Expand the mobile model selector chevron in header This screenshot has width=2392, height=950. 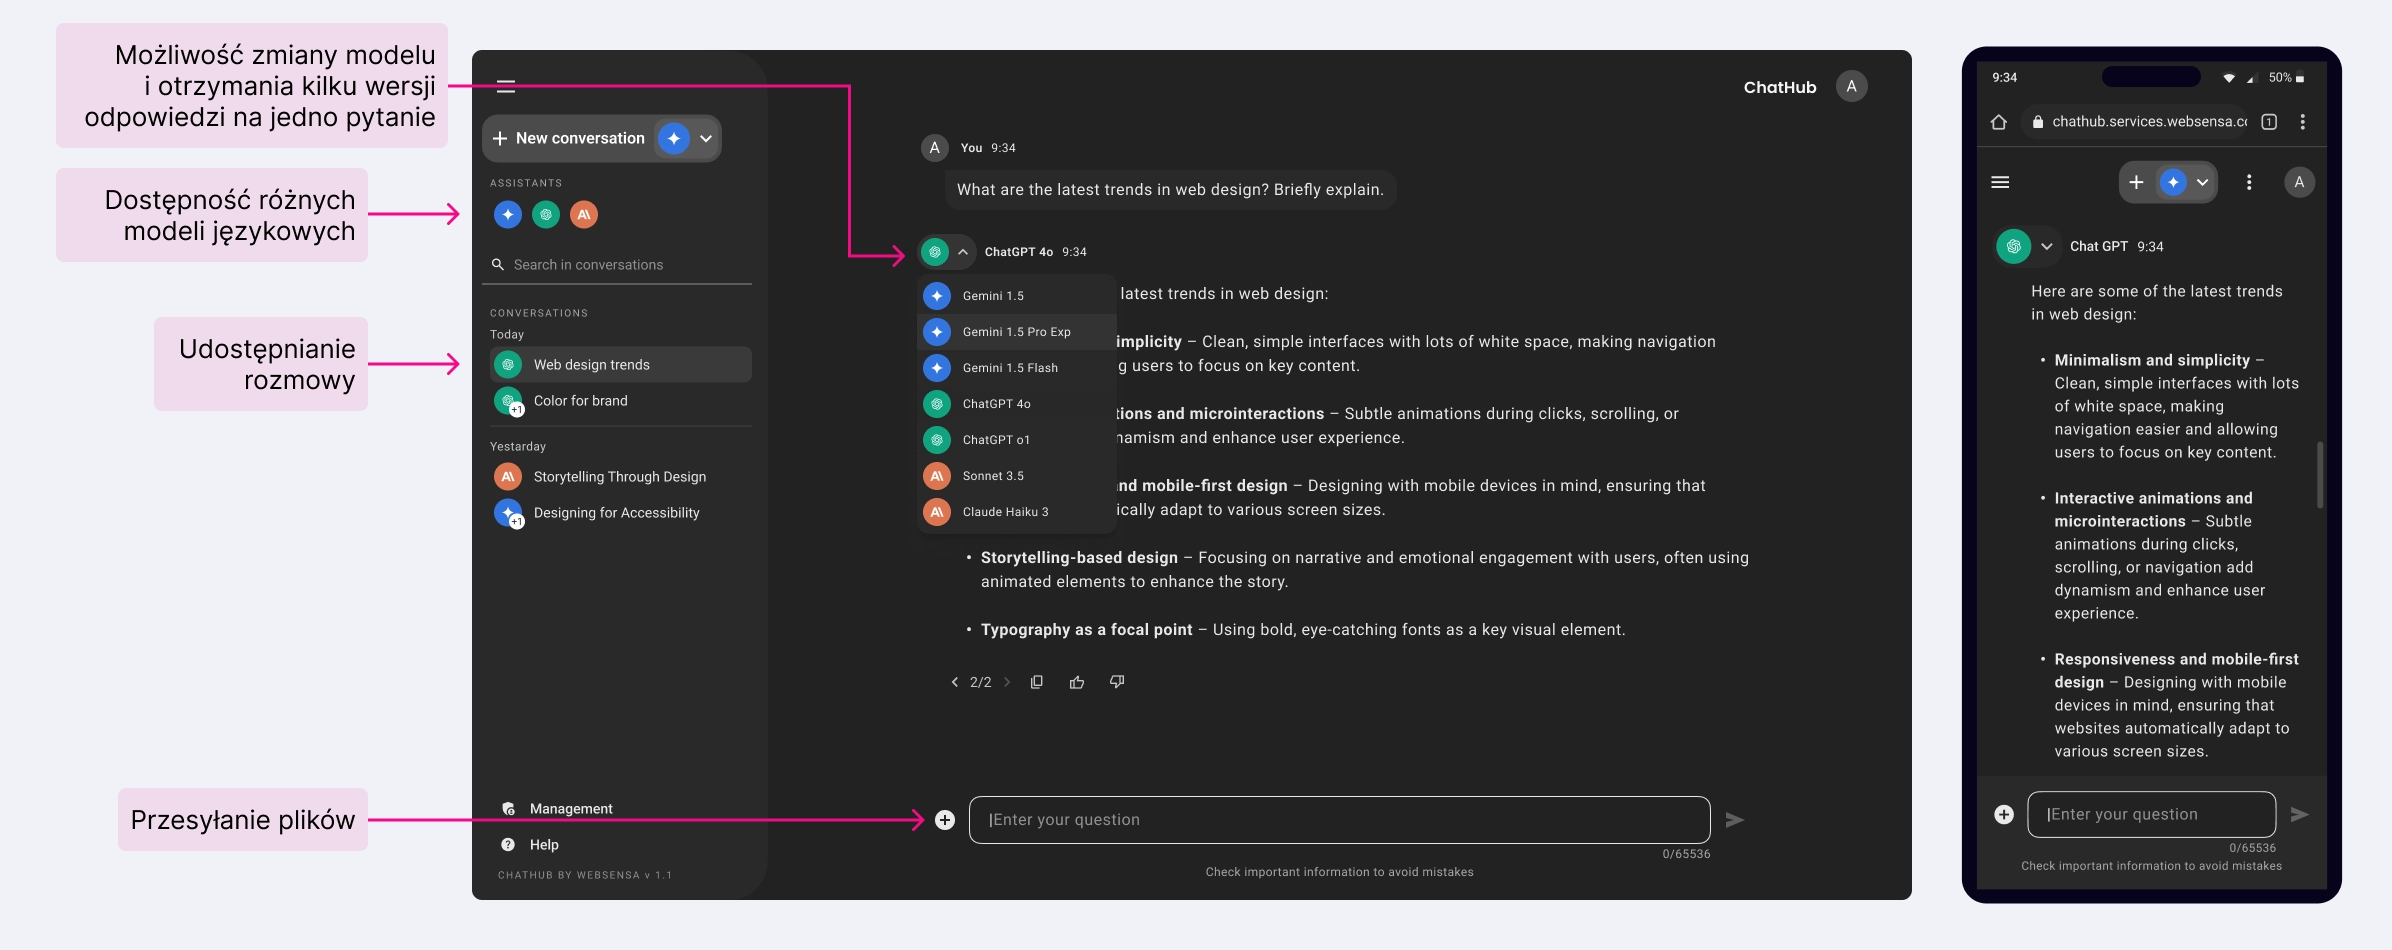pyautogui.click(x=2202, y=182)
